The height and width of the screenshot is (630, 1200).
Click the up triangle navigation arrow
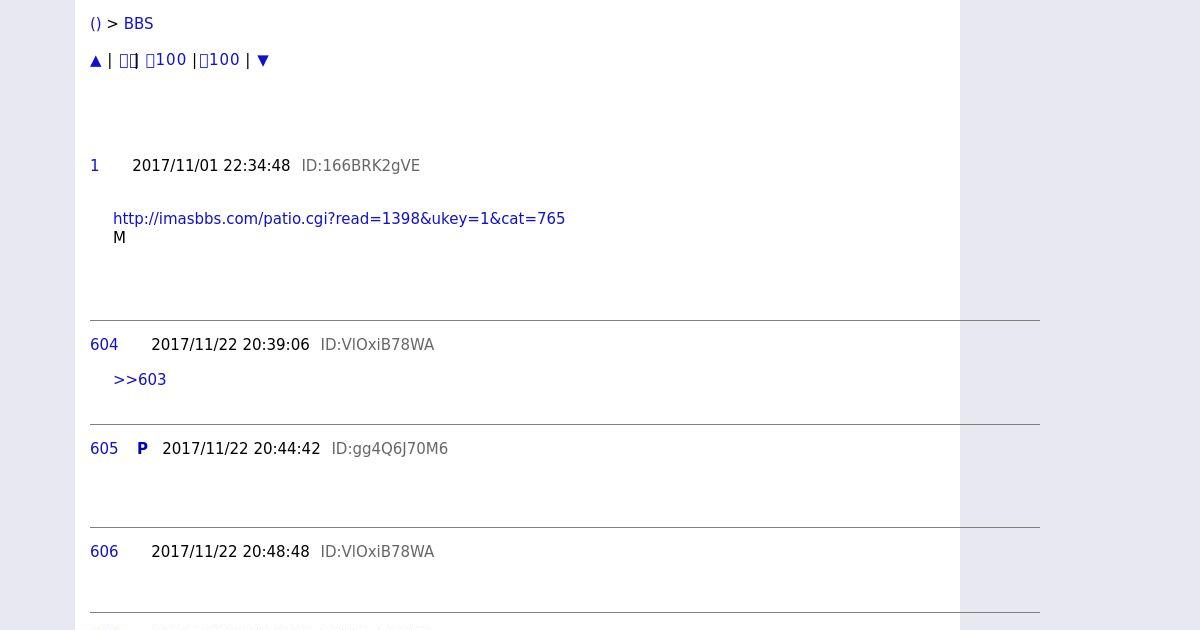pos(96,60)
